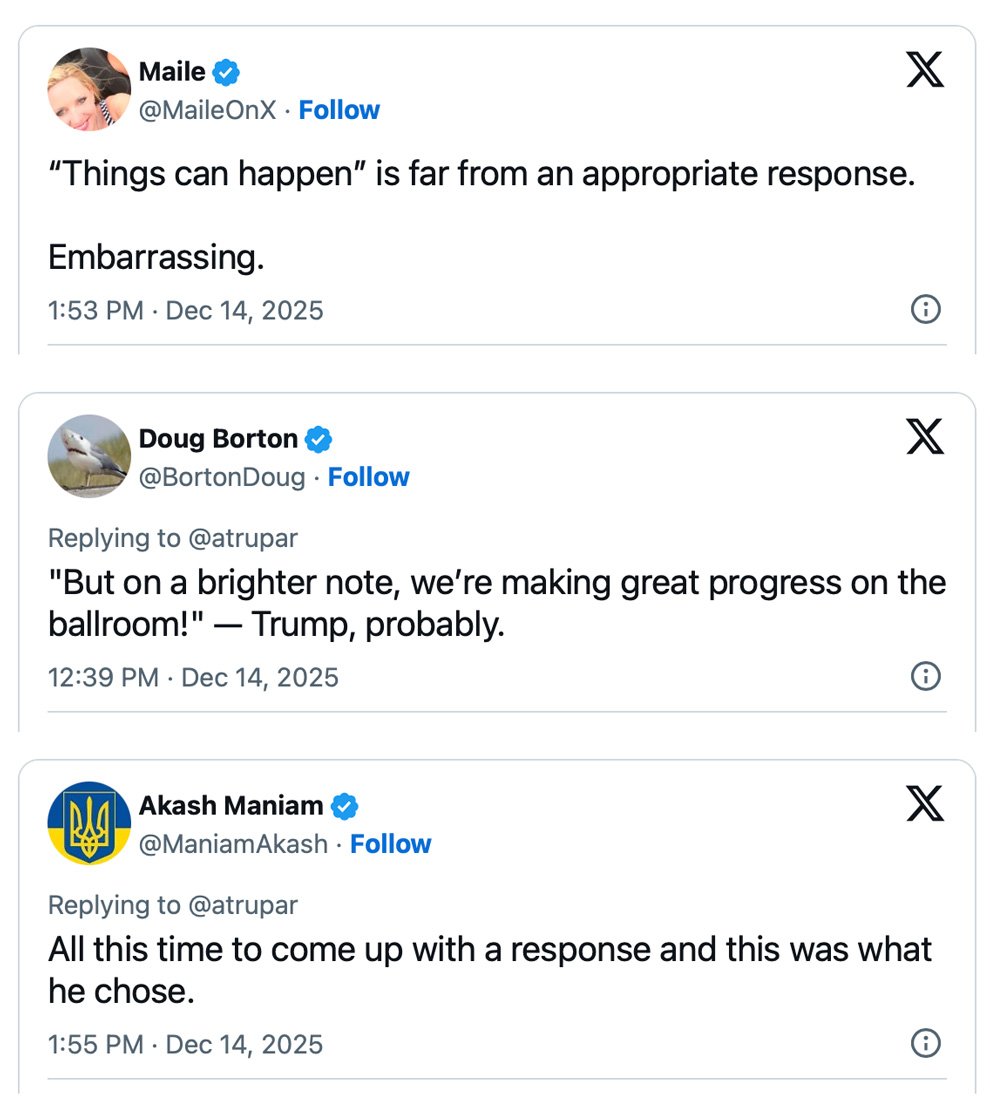Click the X logo on Maile's tweet
990x1101 pixels.
click(x=924, y=70)
